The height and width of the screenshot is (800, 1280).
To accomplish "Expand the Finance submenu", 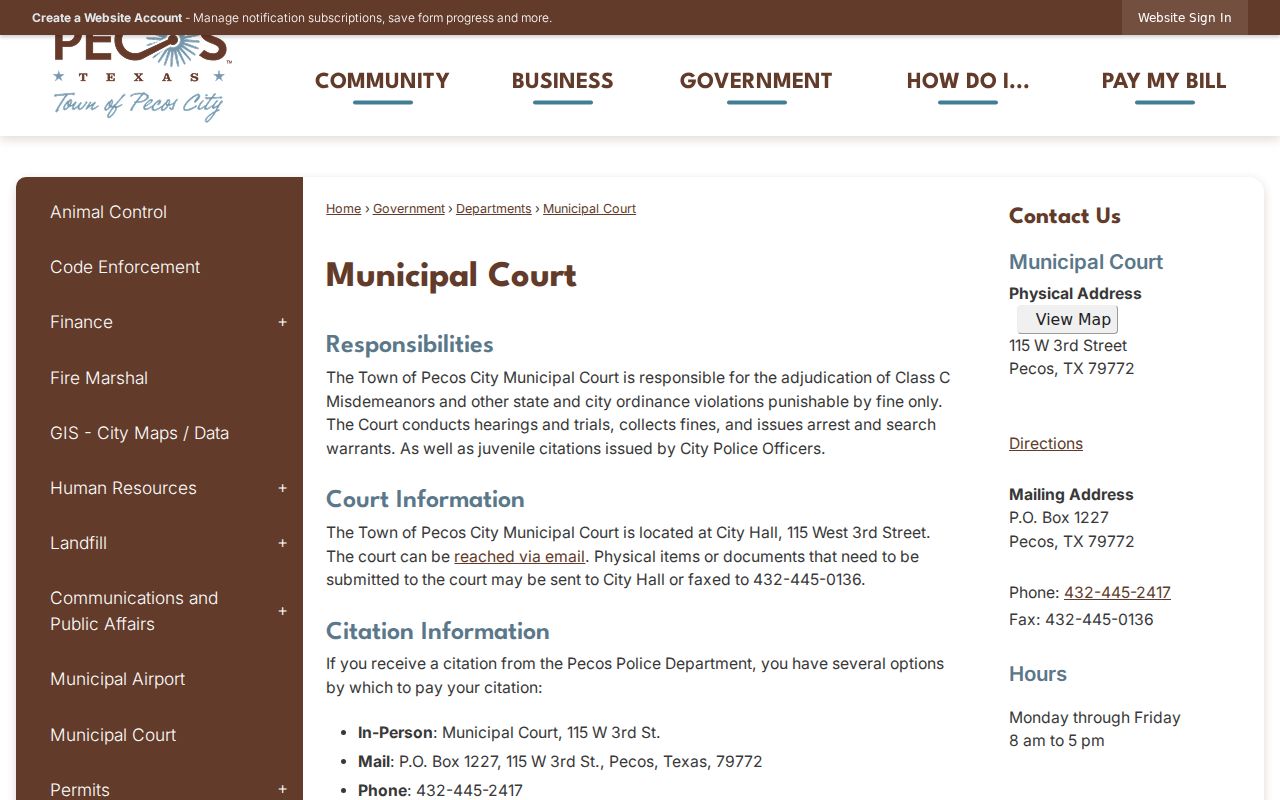I will tap(282, 322).
